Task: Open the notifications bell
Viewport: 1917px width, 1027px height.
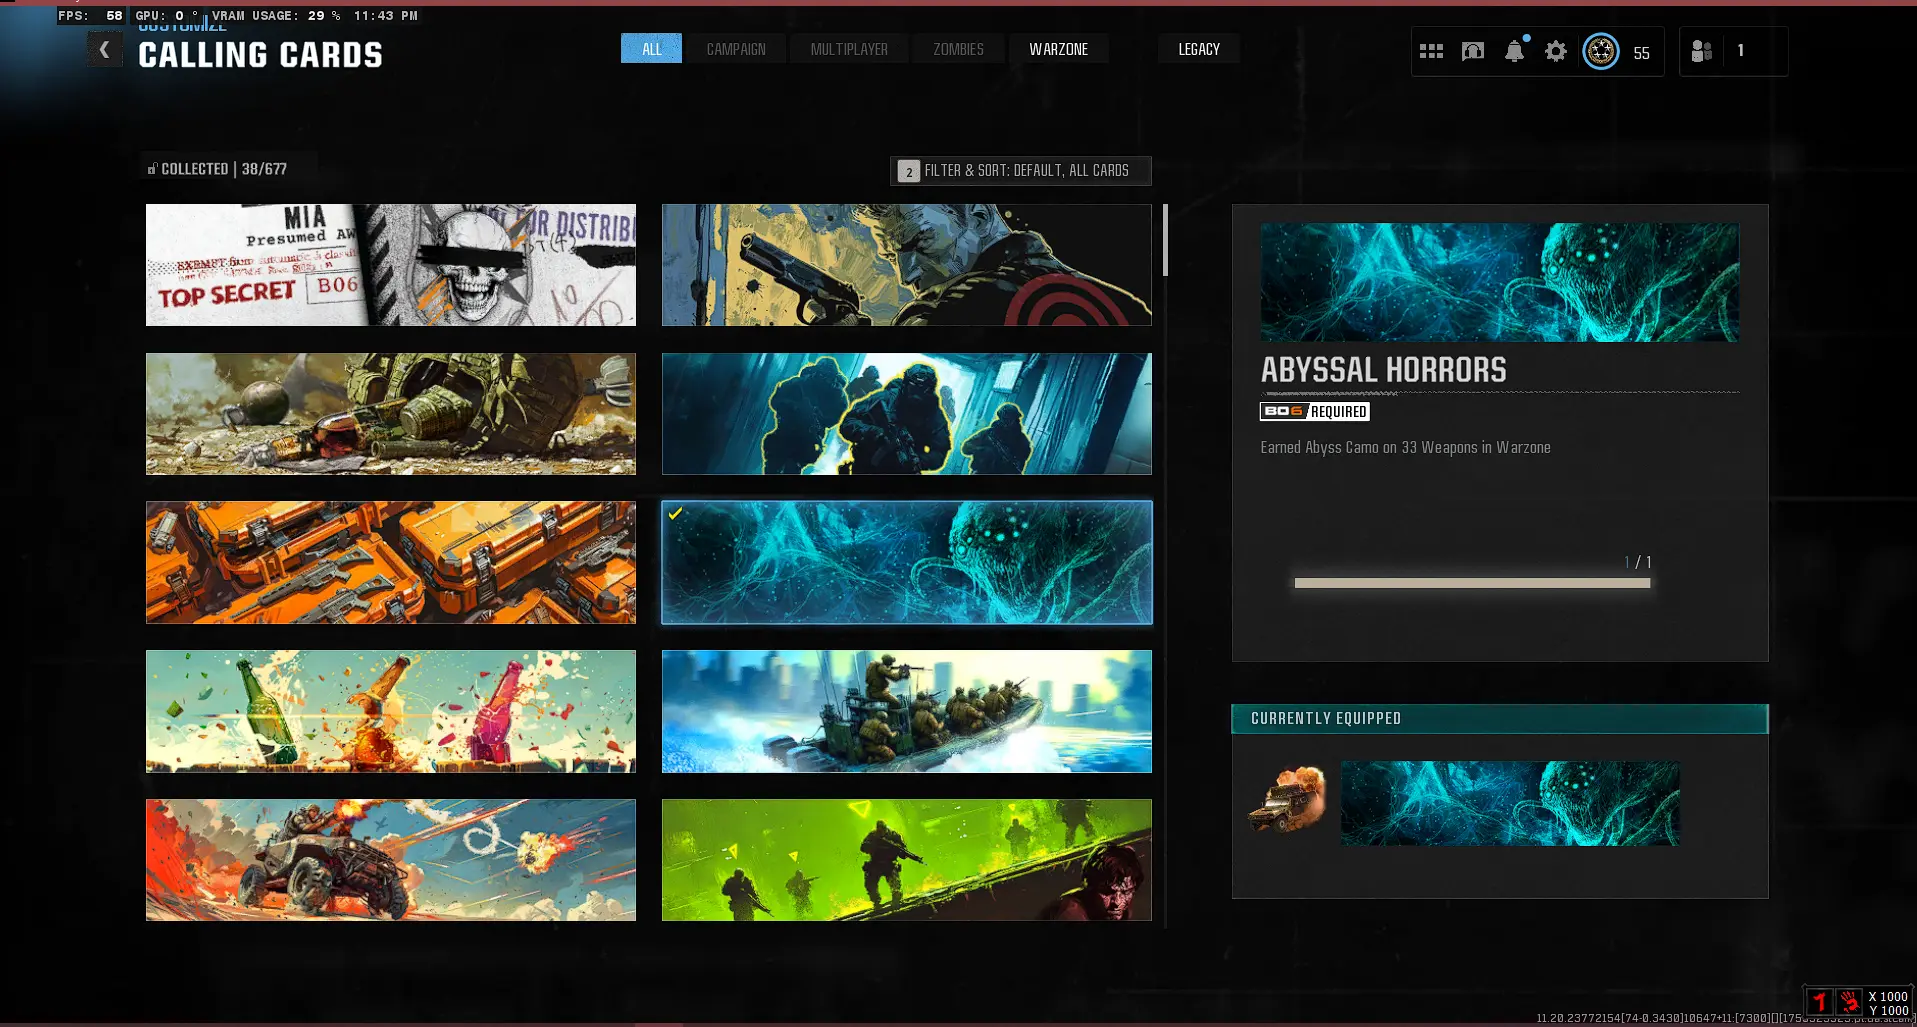Action: (x=1514, y=51)
